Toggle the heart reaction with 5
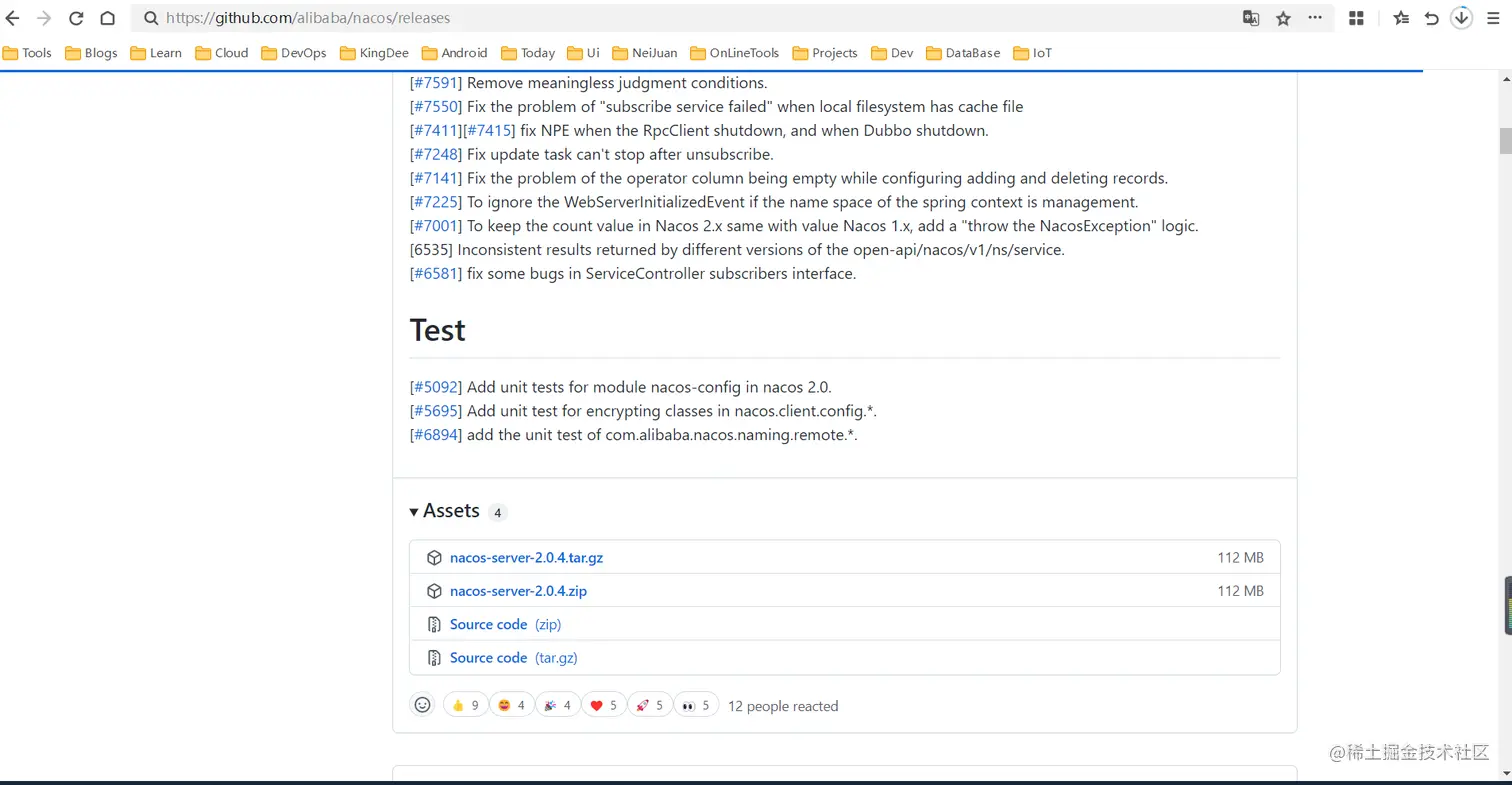 (603, 705)
